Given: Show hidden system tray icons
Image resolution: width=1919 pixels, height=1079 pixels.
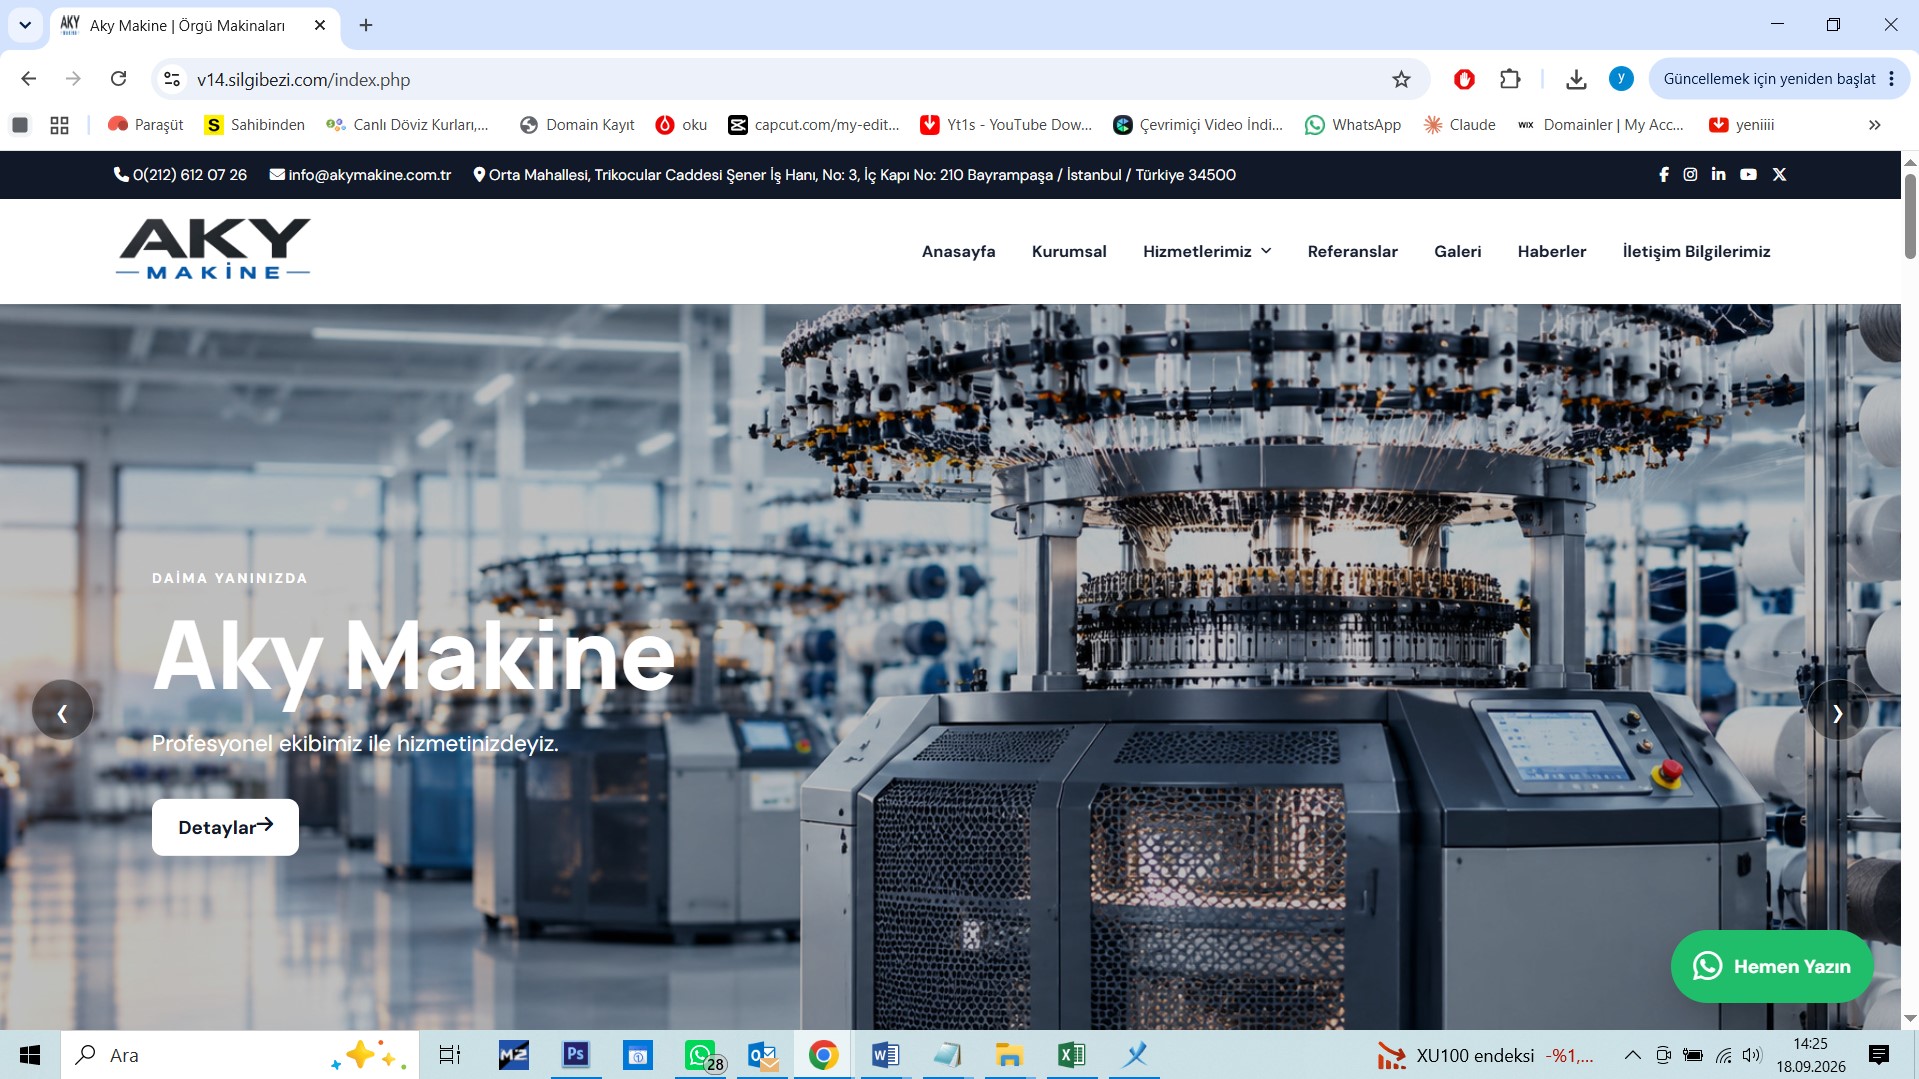Looking at the screenshot, I should pyautogui.click(x=1632, y=1055).
